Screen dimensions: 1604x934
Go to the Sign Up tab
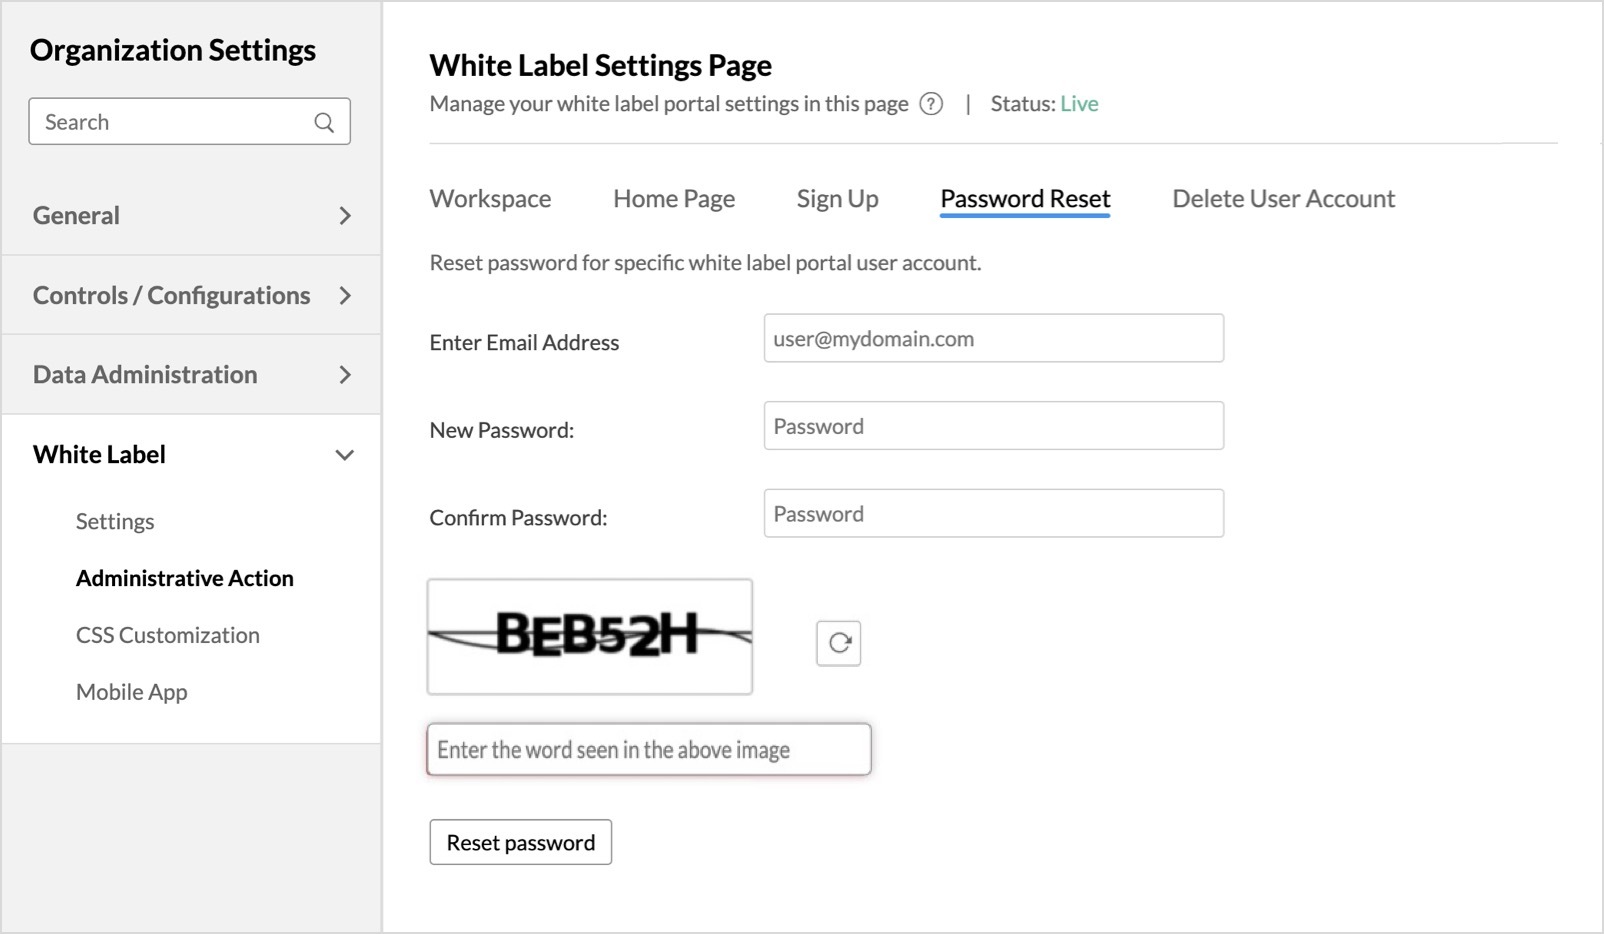point(837,199)
